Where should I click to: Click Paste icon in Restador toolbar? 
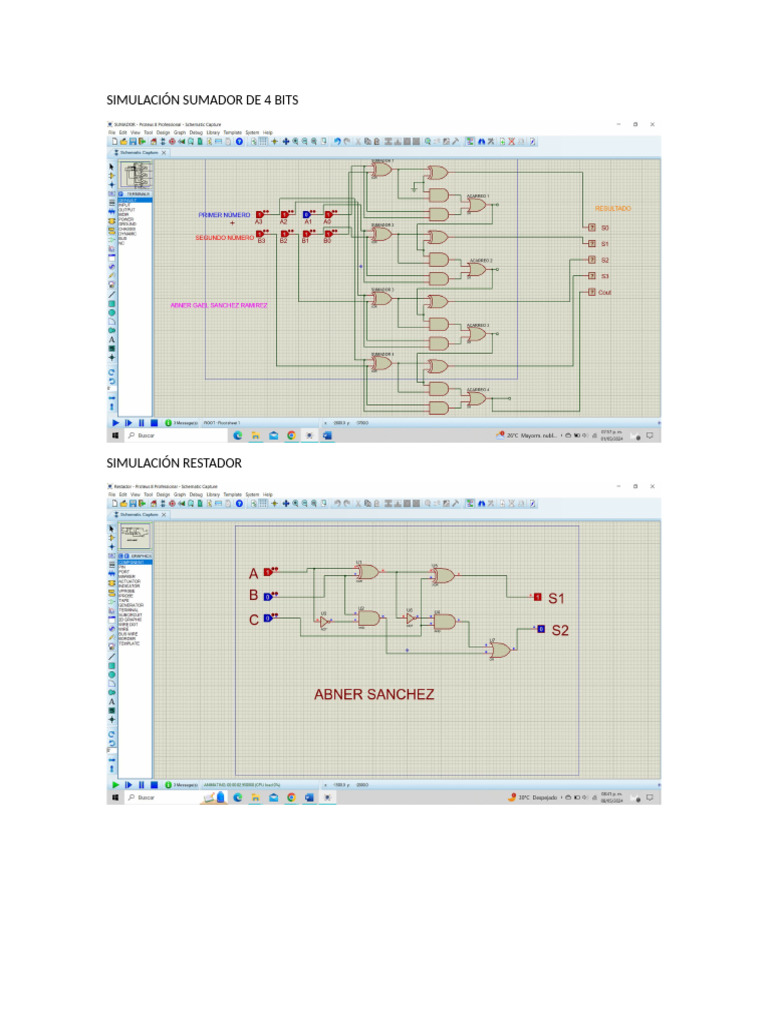376,504
